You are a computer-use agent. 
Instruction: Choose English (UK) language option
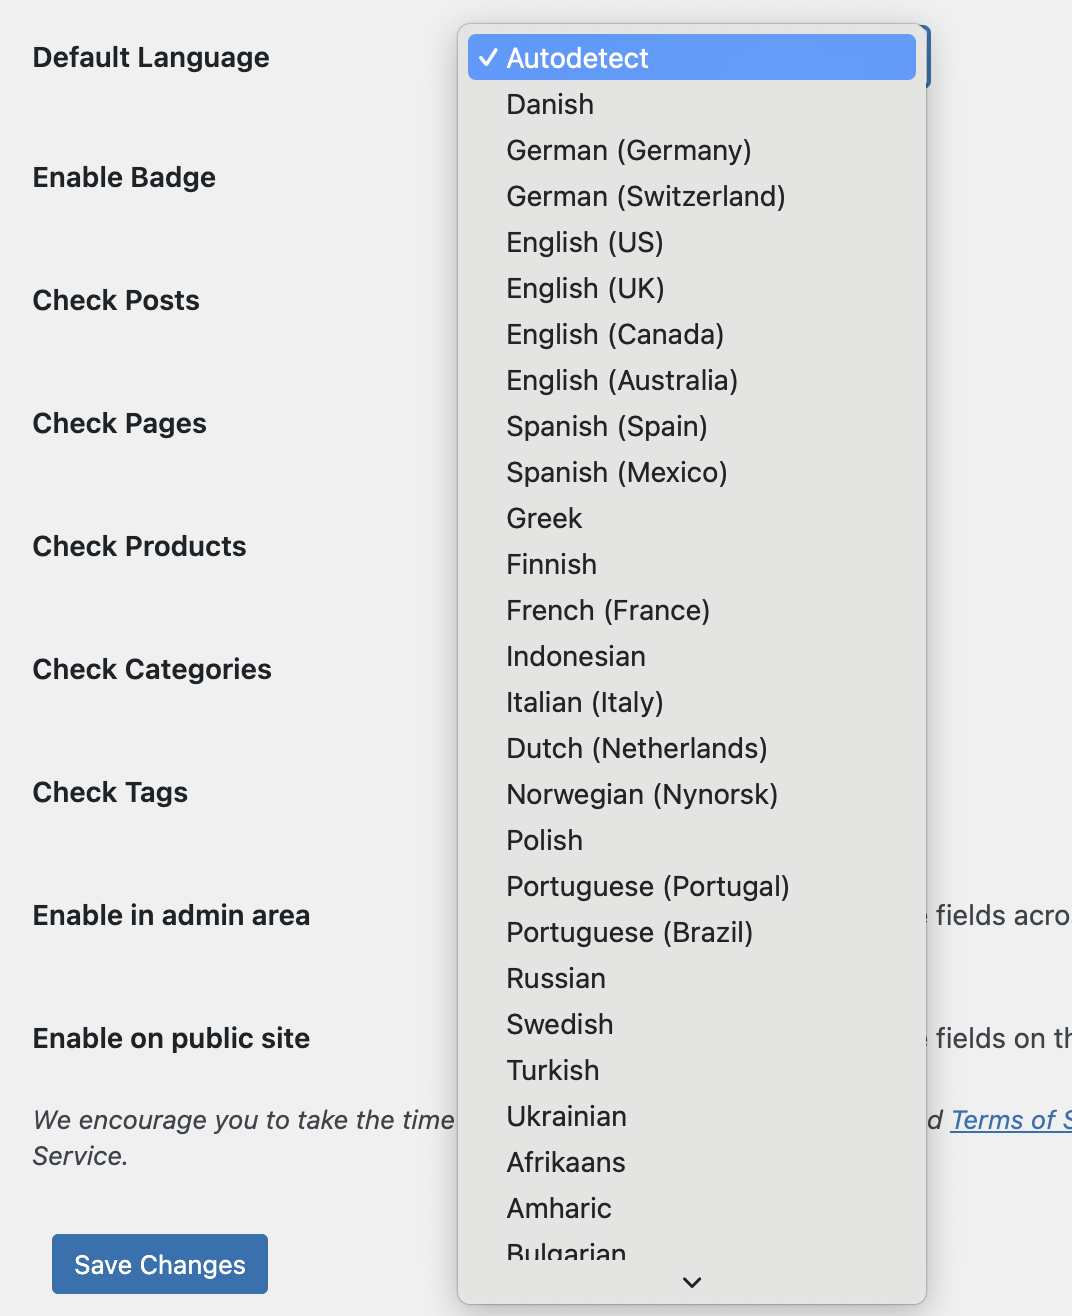(585, 288)
